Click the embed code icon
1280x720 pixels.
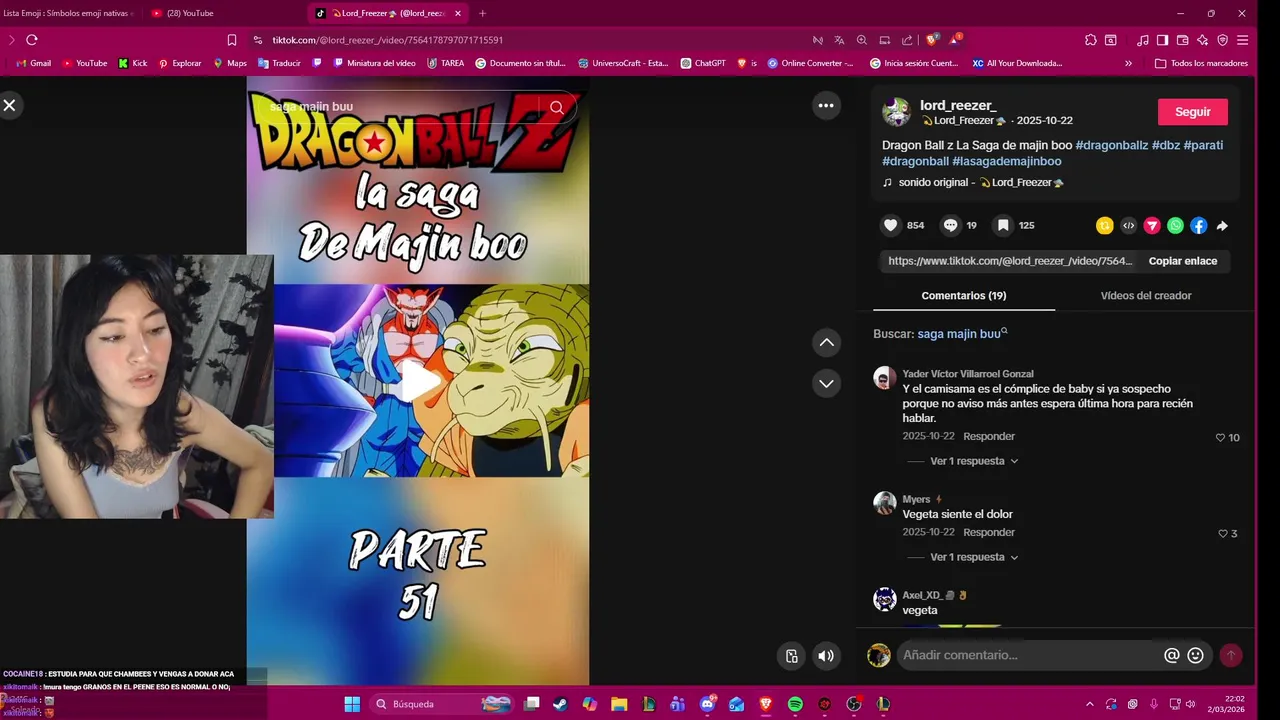(1129, 226)
